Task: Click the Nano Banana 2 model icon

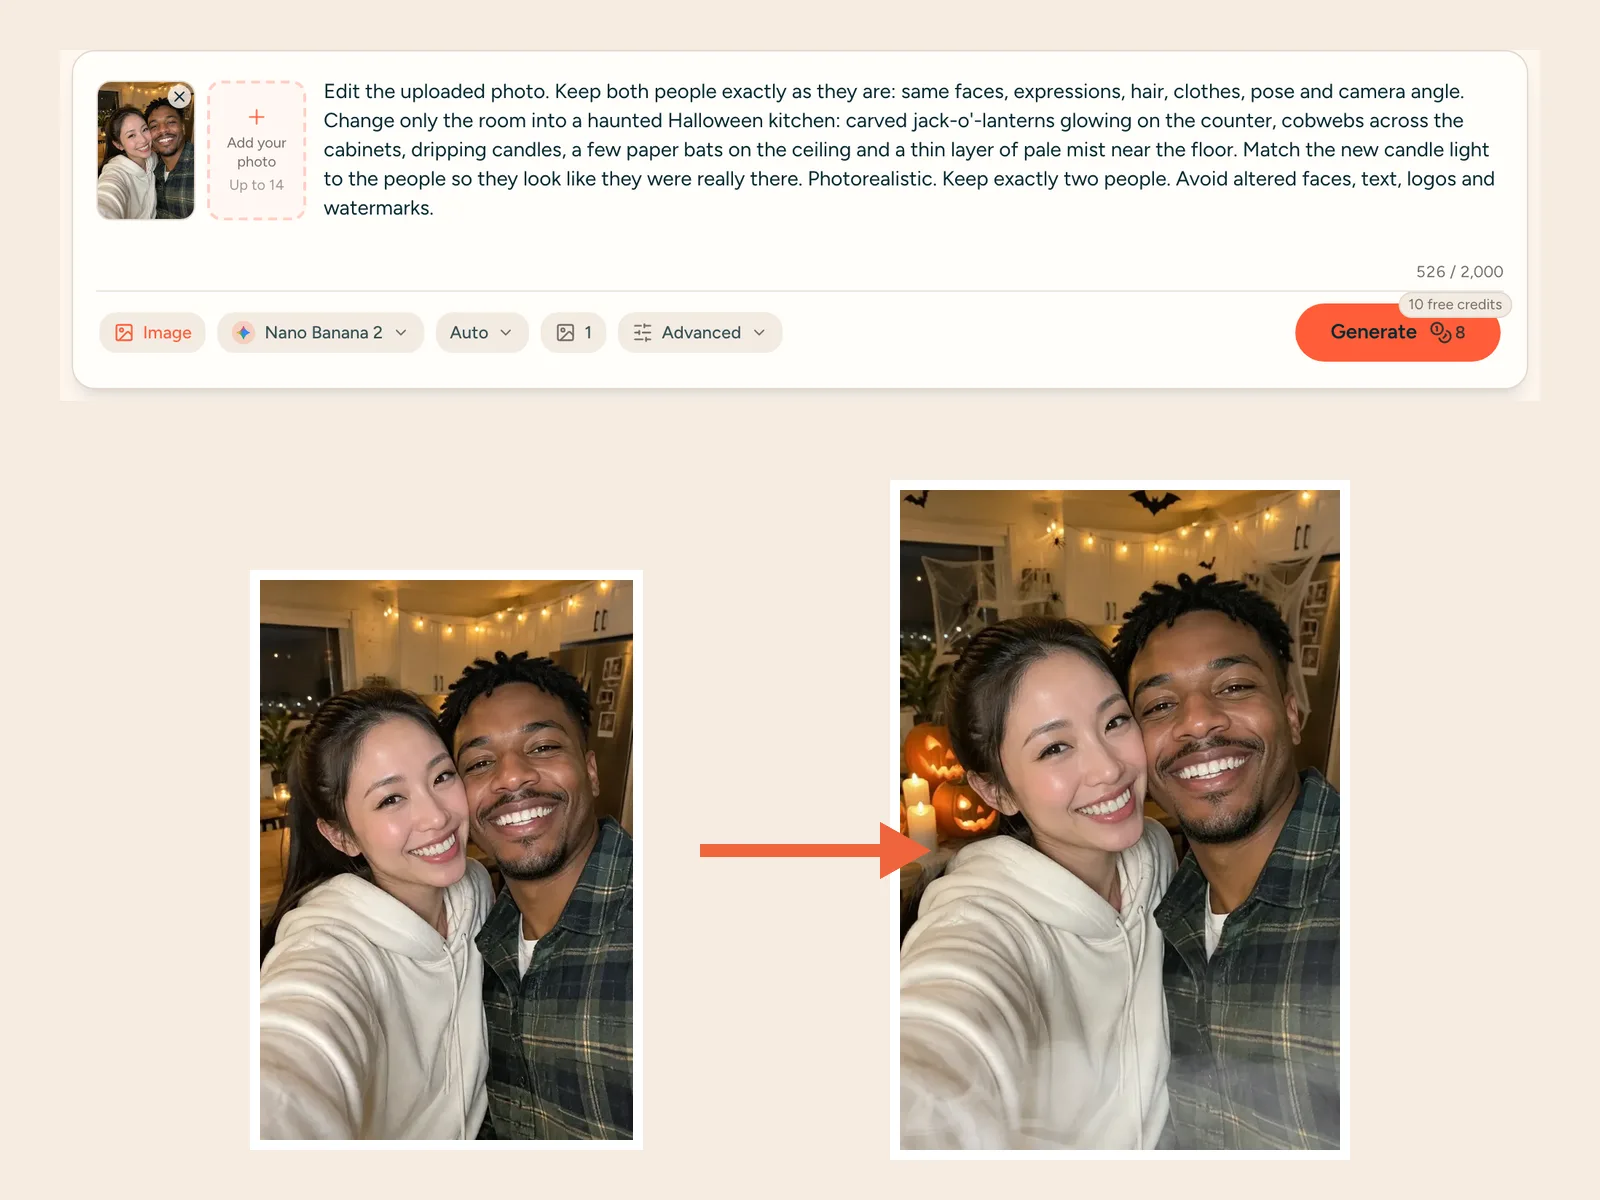Action: 243,332
